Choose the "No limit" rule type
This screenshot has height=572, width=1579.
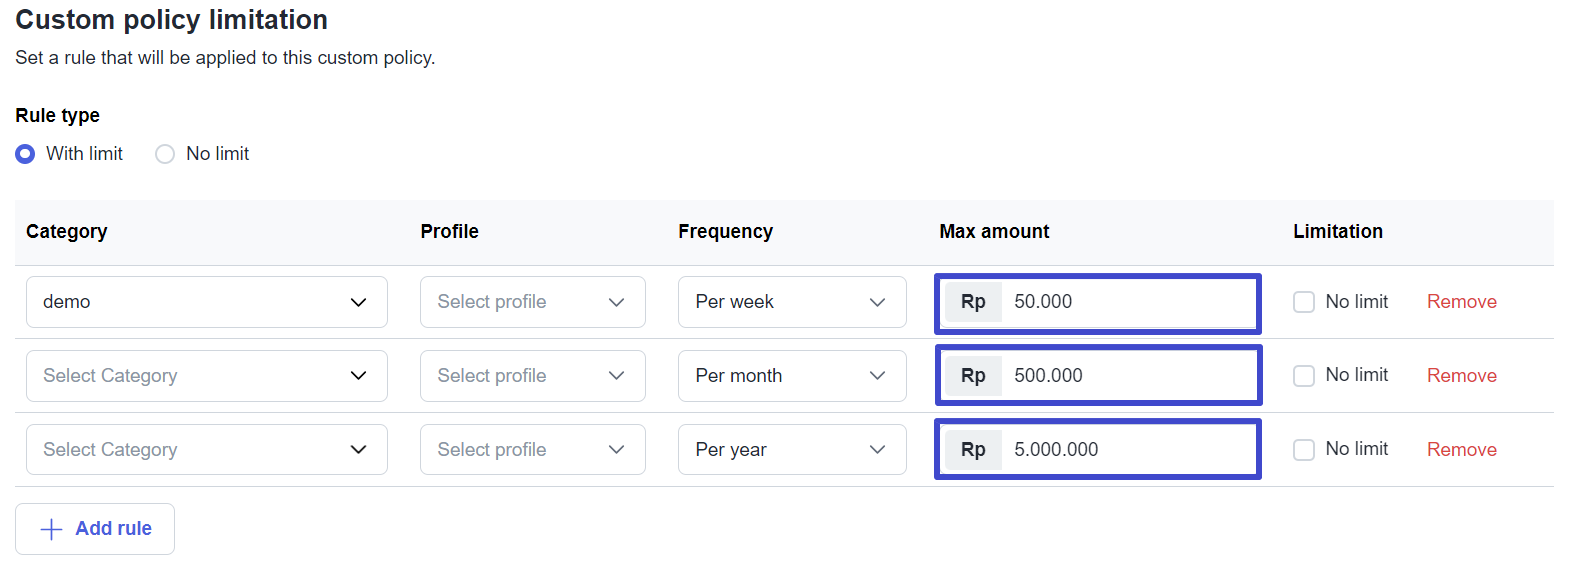(166, 154)
